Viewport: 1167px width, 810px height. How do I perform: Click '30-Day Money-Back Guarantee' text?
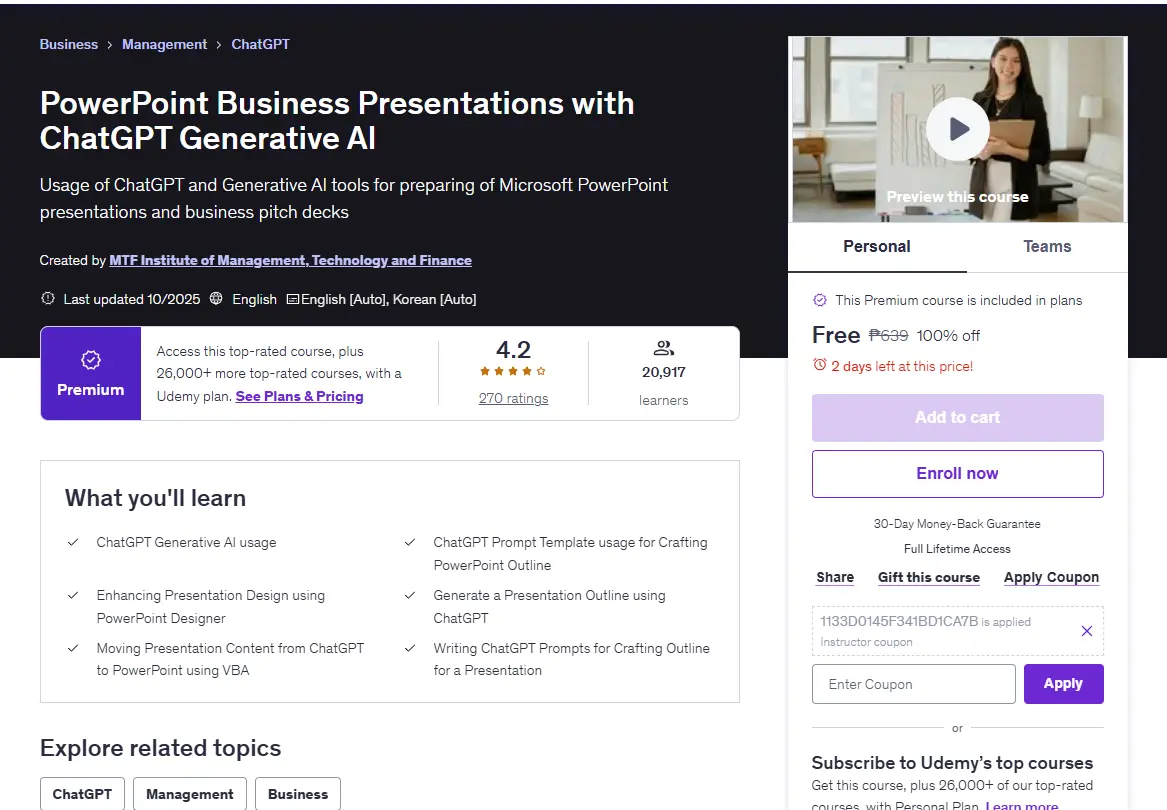pos(957,524)
